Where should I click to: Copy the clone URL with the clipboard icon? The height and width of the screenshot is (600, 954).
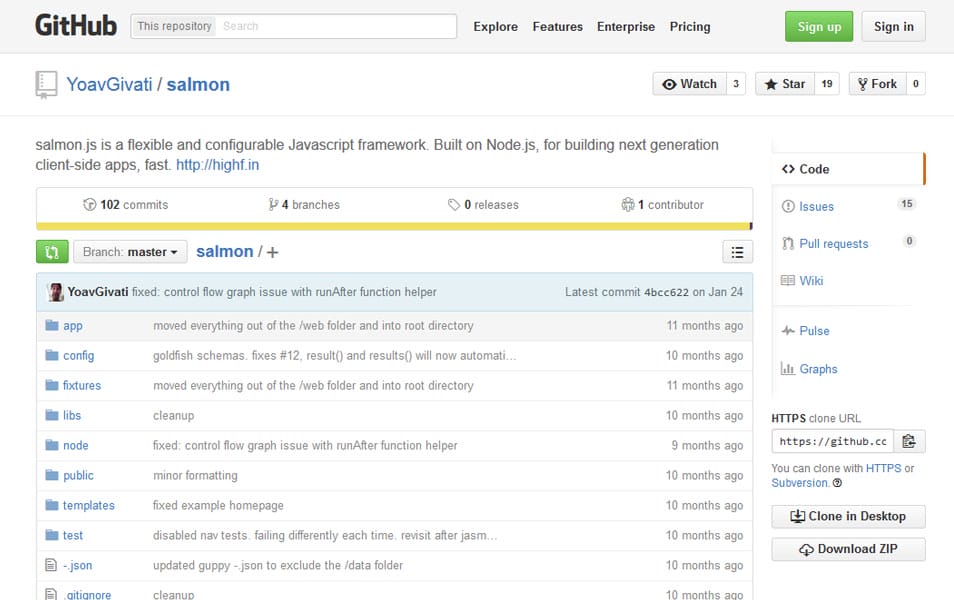pos(909,440)
